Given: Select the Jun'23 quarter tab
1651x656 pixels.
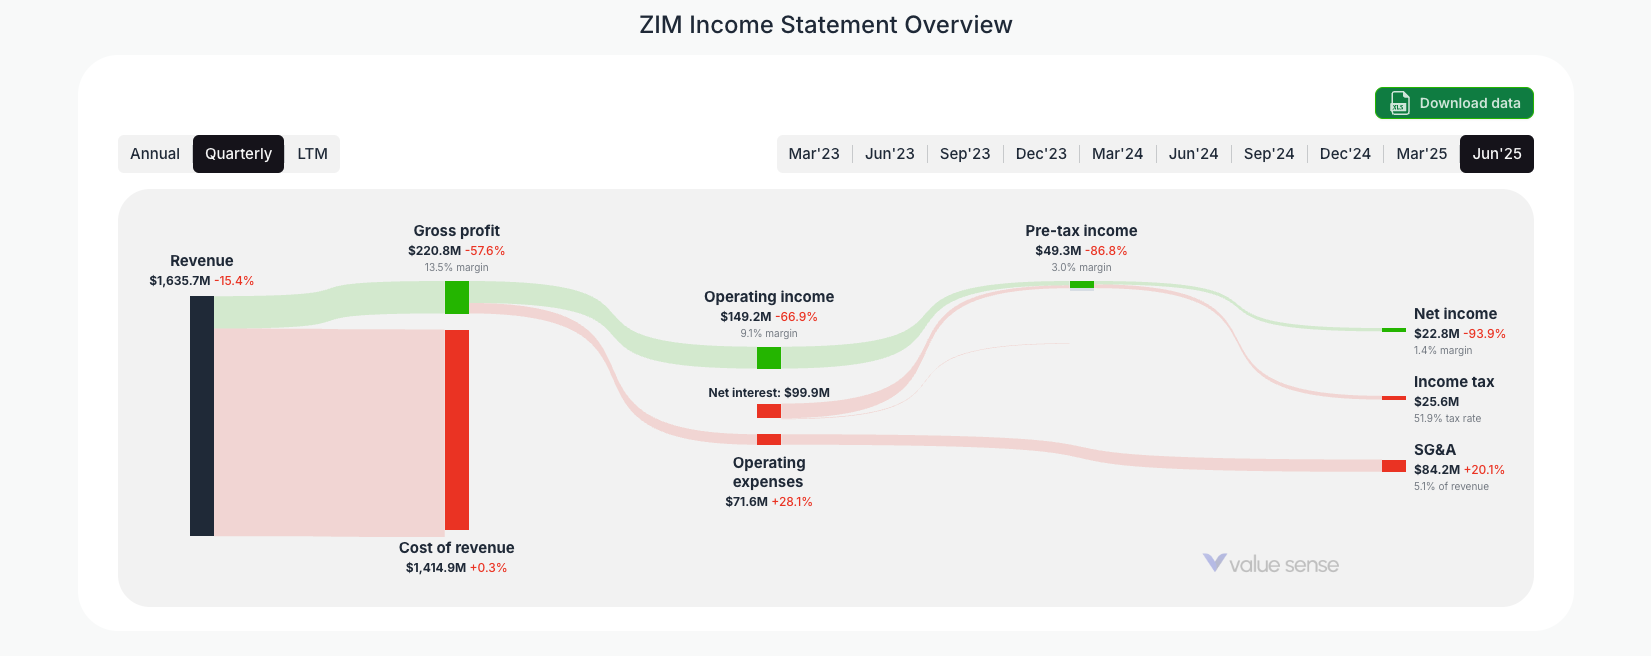Looking at the screenshot, I should [889, 153].
